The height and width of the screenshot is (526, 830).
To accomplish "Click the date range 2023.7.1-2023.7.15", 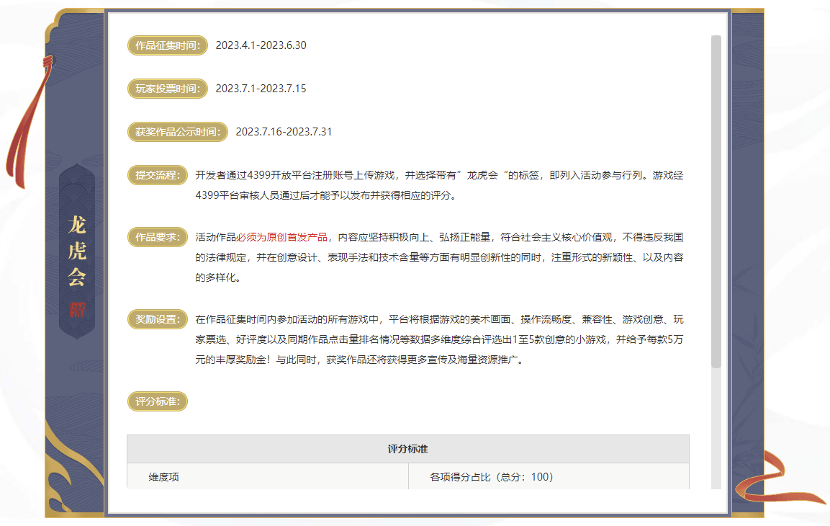I will coord(261,88).
